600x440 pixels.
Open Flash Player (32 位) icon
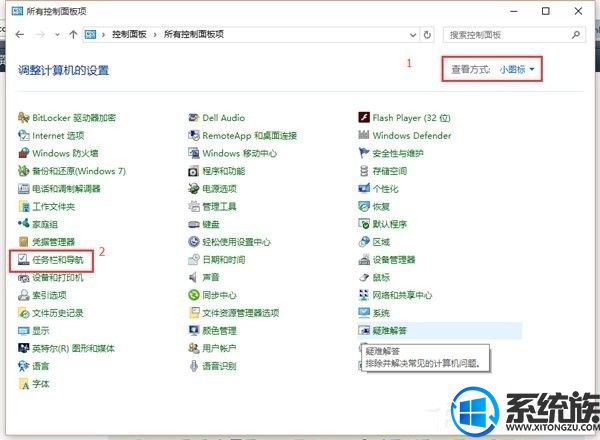364,117
